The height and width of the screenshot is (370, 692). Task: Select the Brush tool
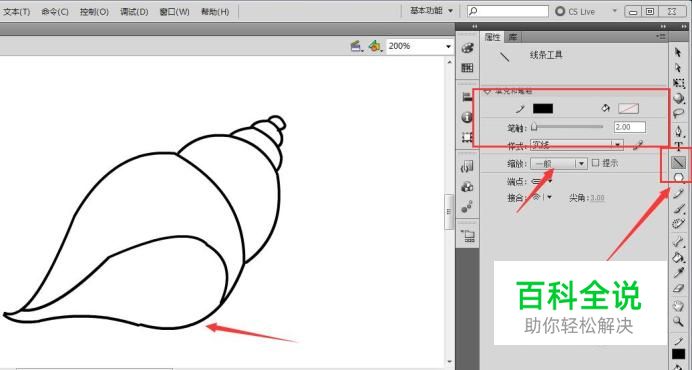[678, 208]
